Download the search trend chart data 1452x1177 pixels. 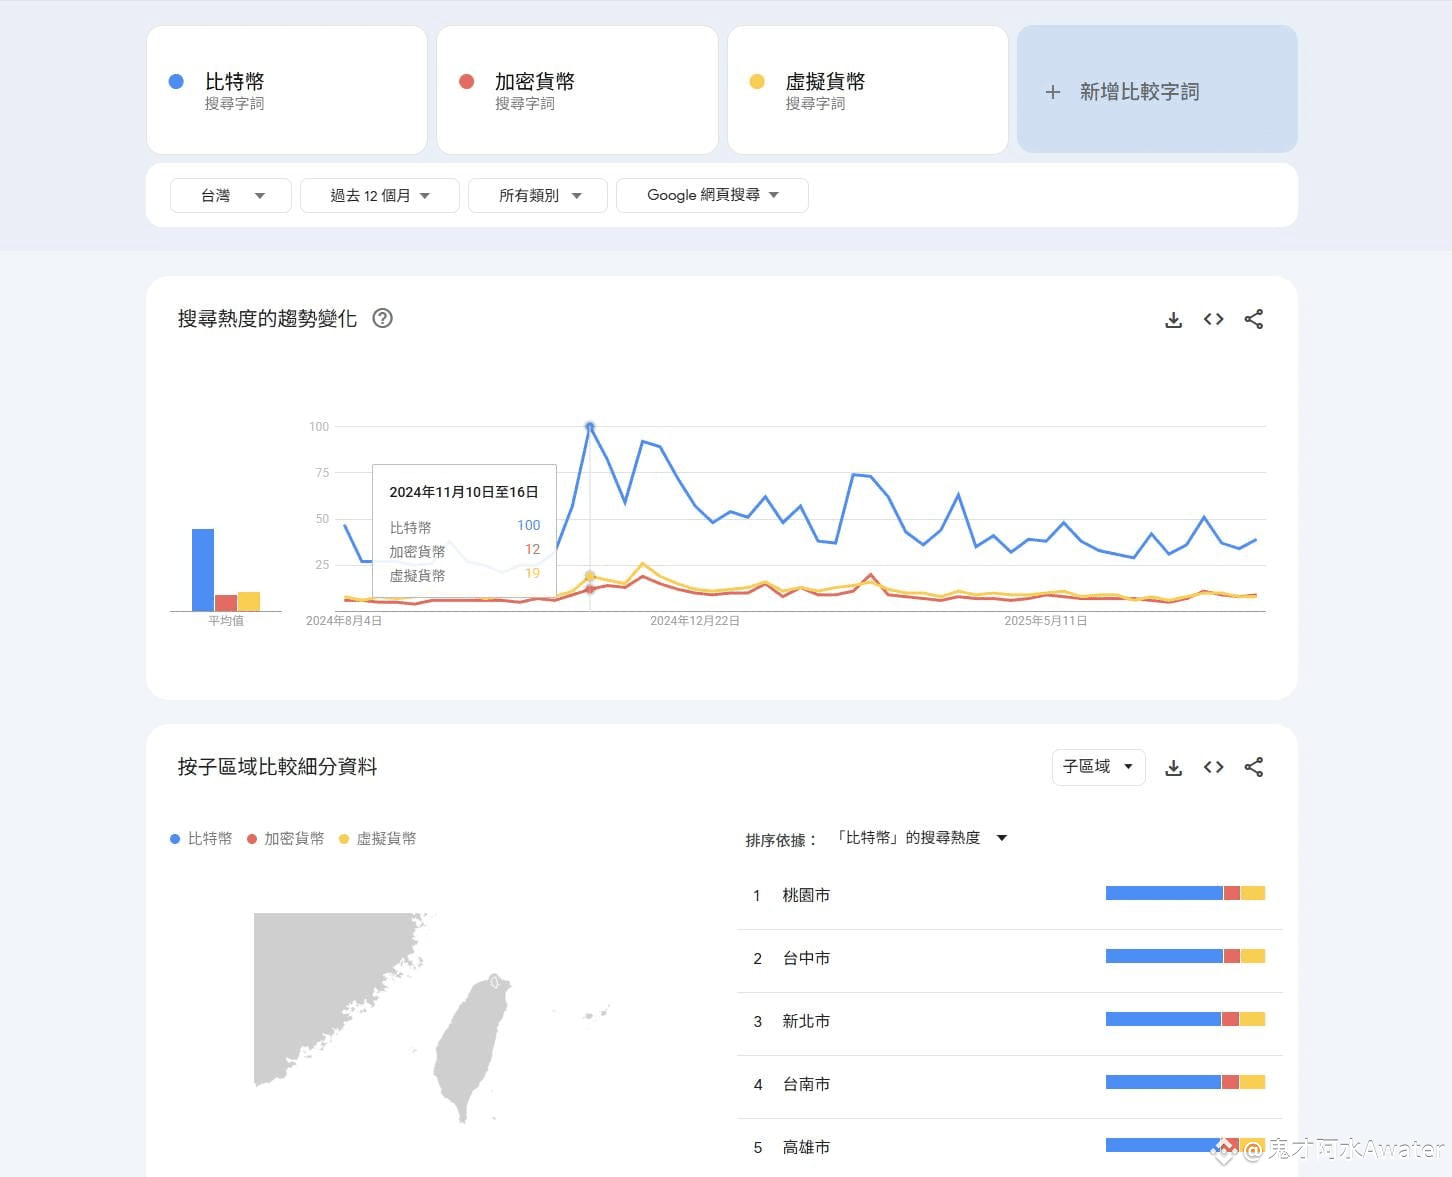[1173, 320]
